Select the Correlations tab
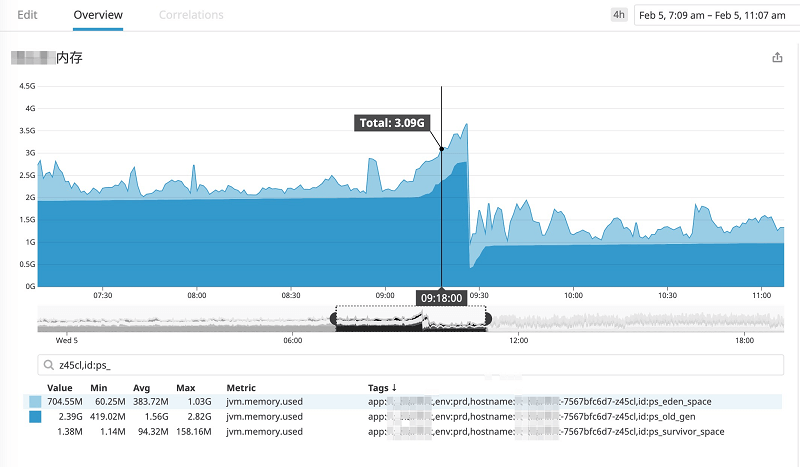 pos(191,15)
